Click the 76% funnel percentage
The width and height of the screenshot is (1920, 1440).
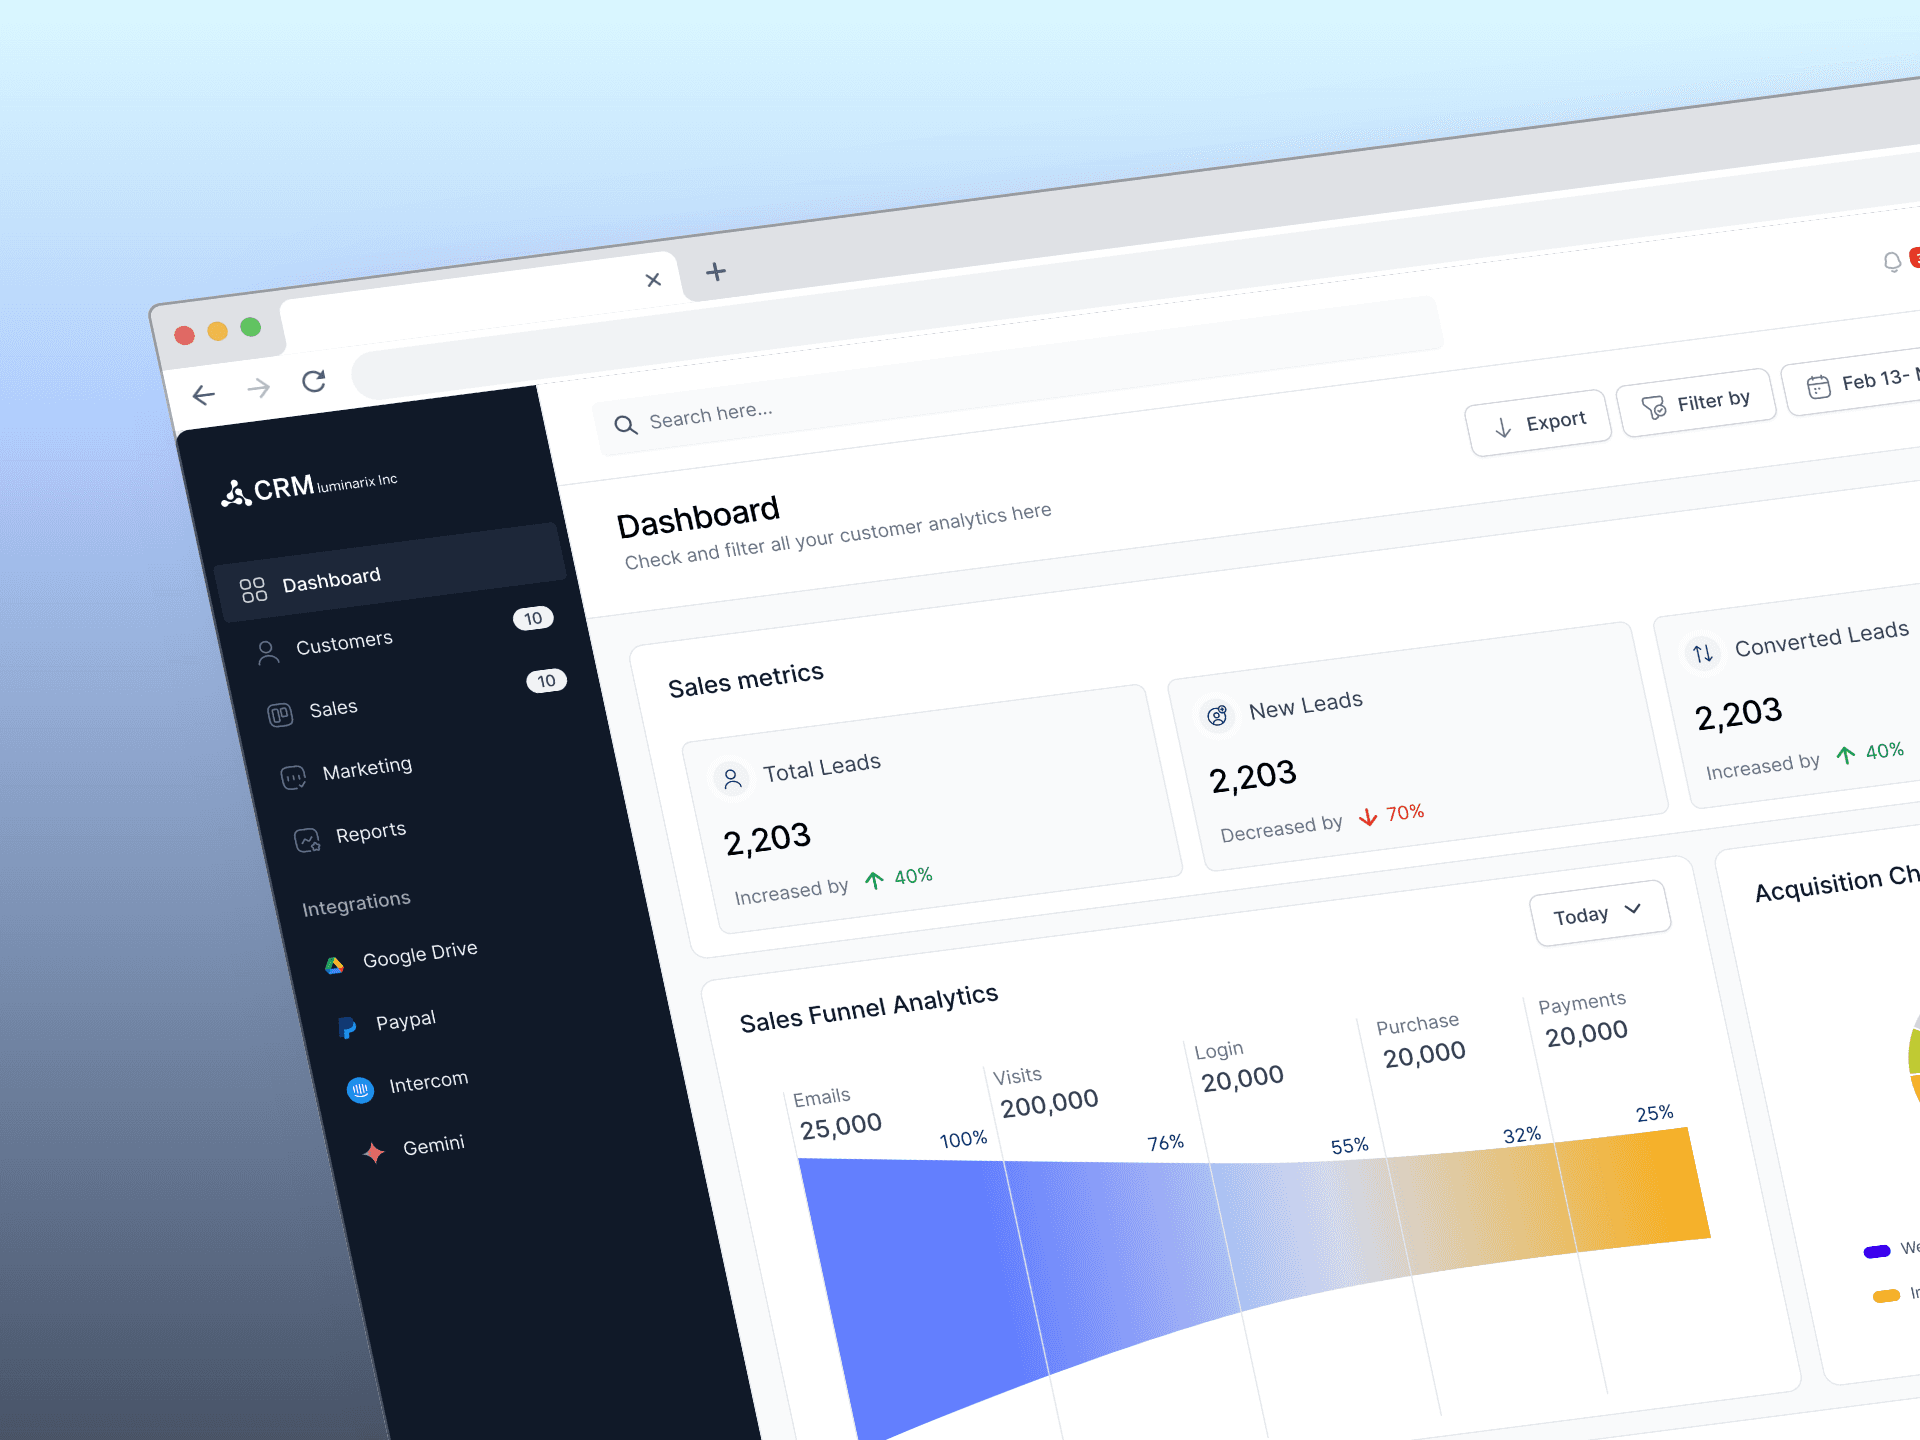click(1165, 1142)
